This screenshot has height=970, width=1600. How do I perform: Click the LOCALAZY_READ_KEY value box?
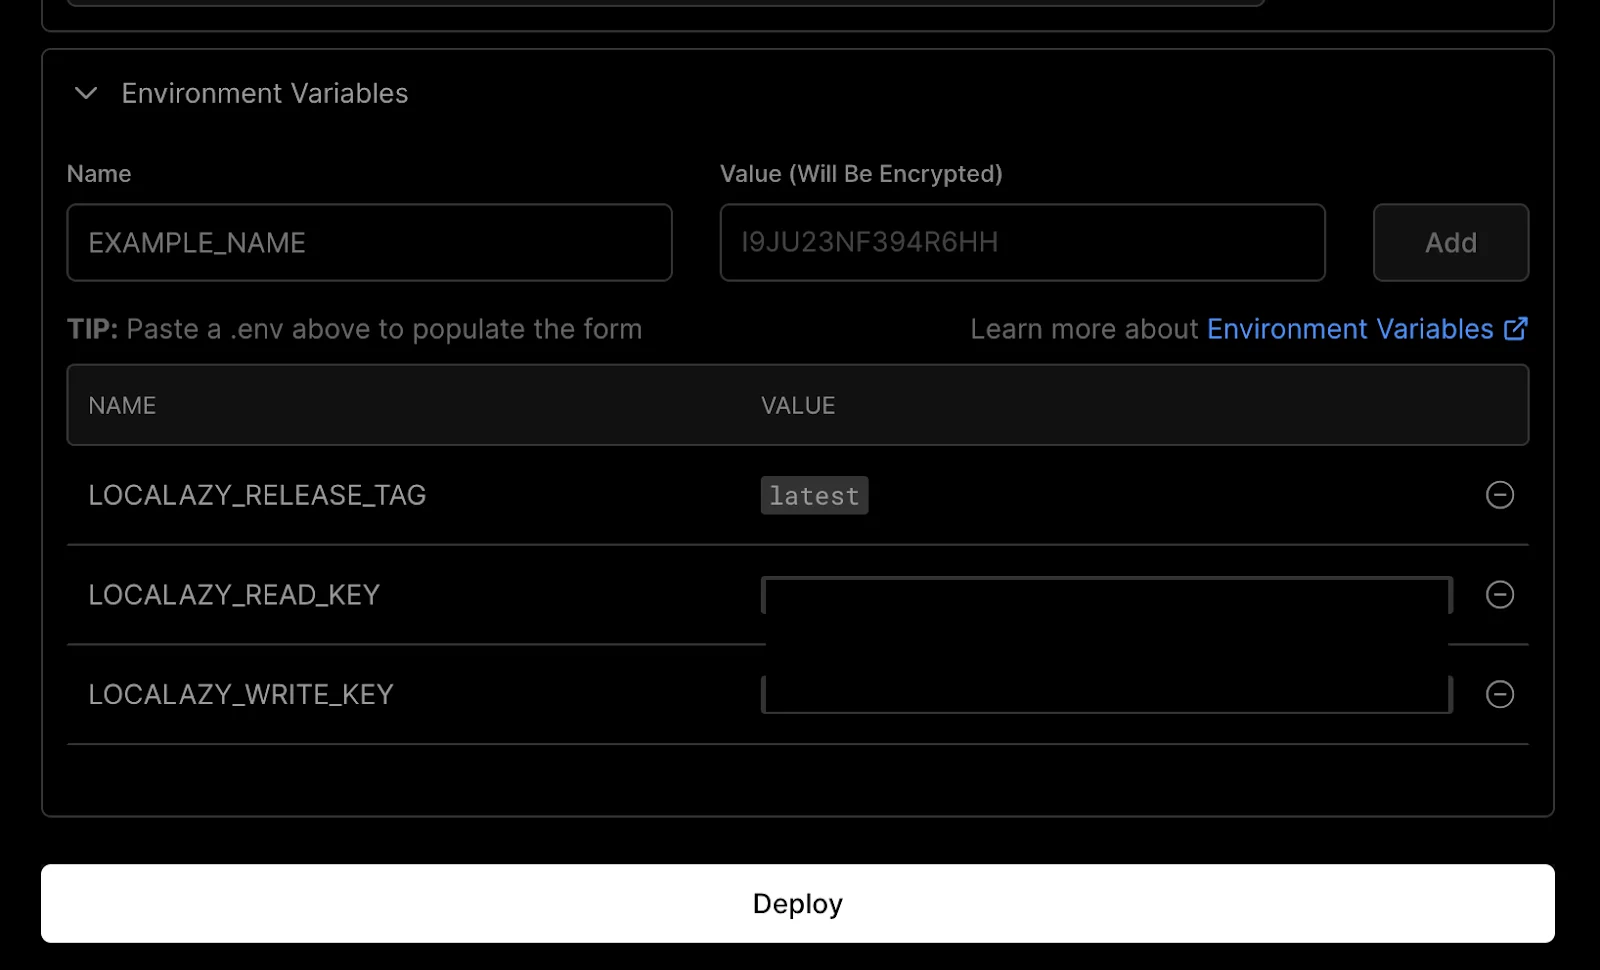(x=1106, y=595)
